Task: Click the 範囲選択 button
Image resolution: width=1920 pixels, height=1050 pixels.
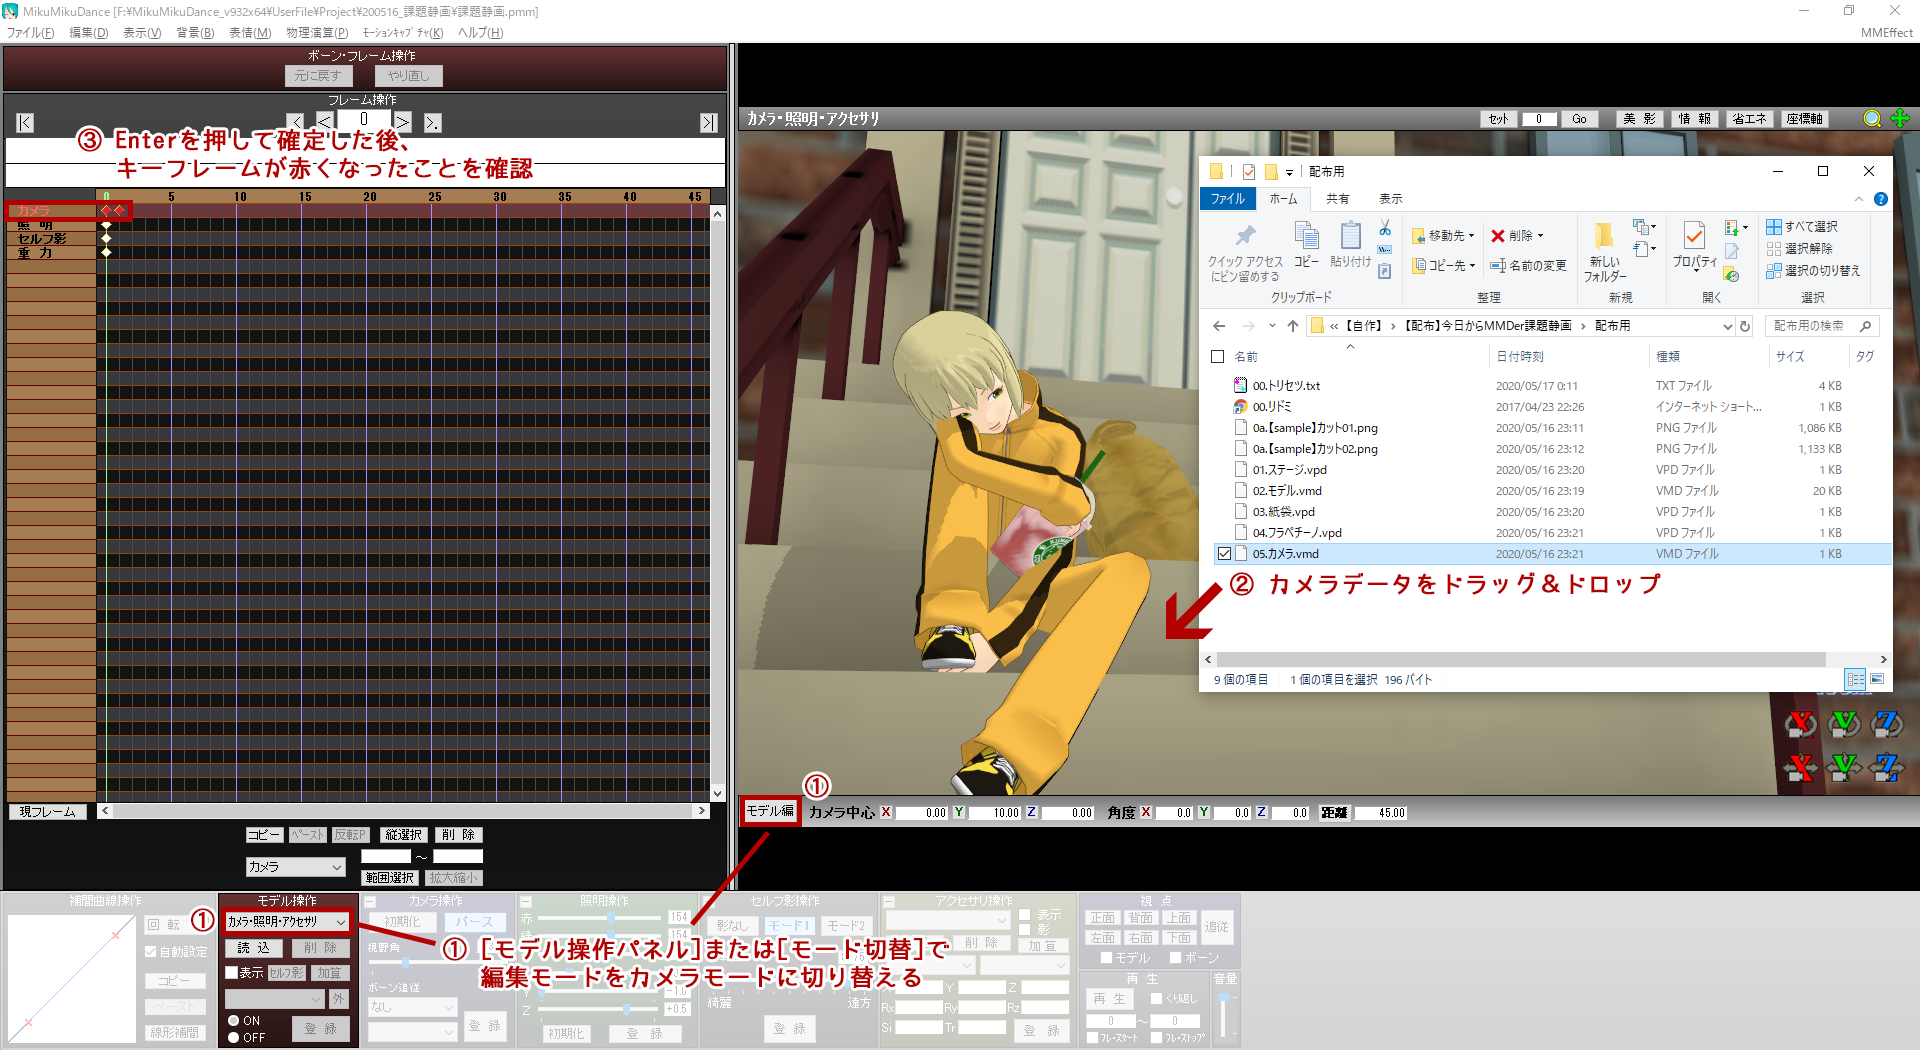Action: click(390, 878)
